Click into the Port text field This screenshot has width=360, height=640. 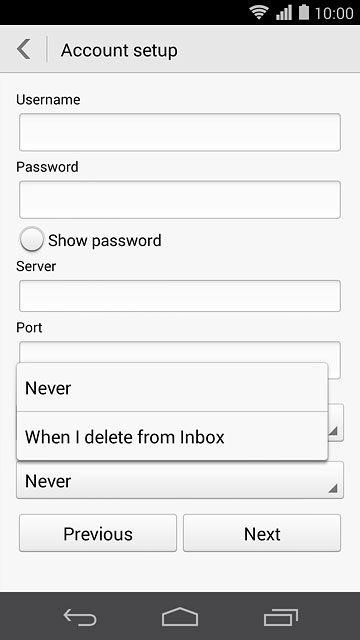(180, 352)
